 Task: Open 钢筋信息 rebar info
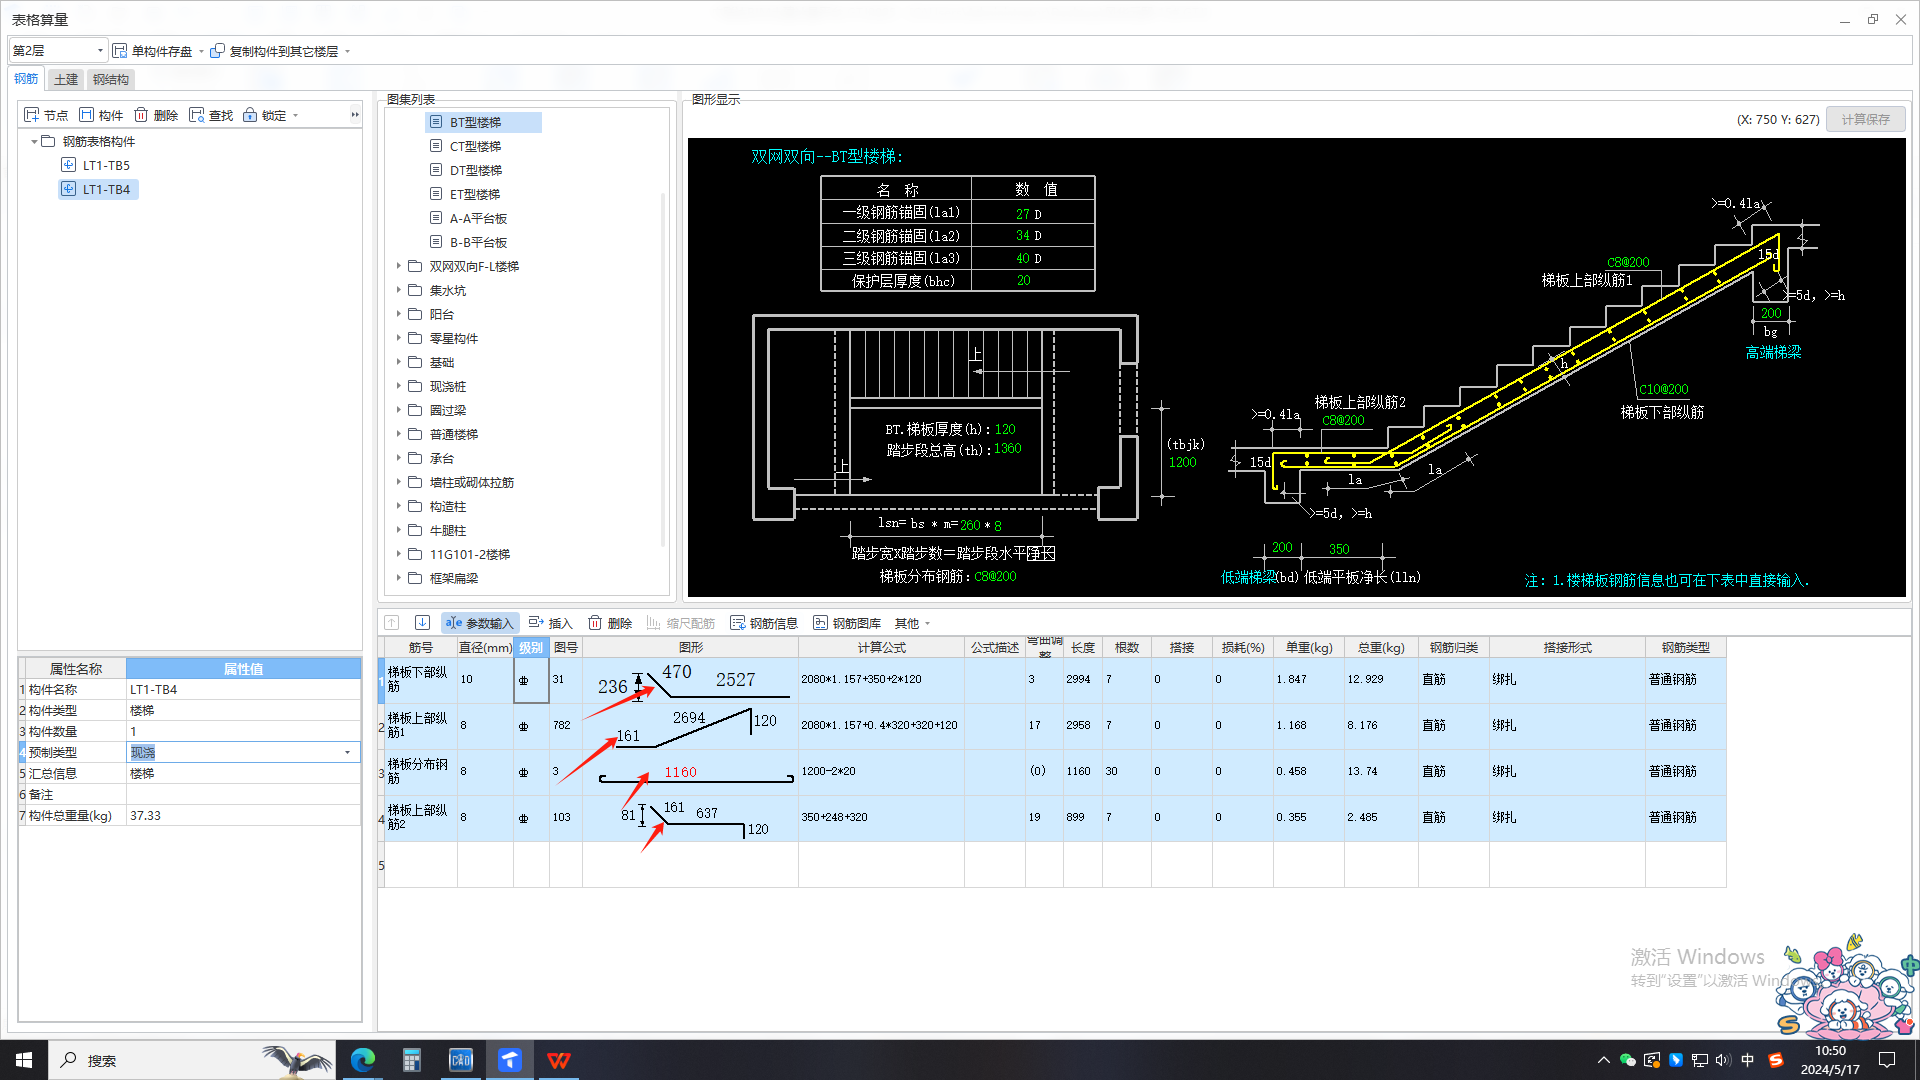click(x=764, y=622)
